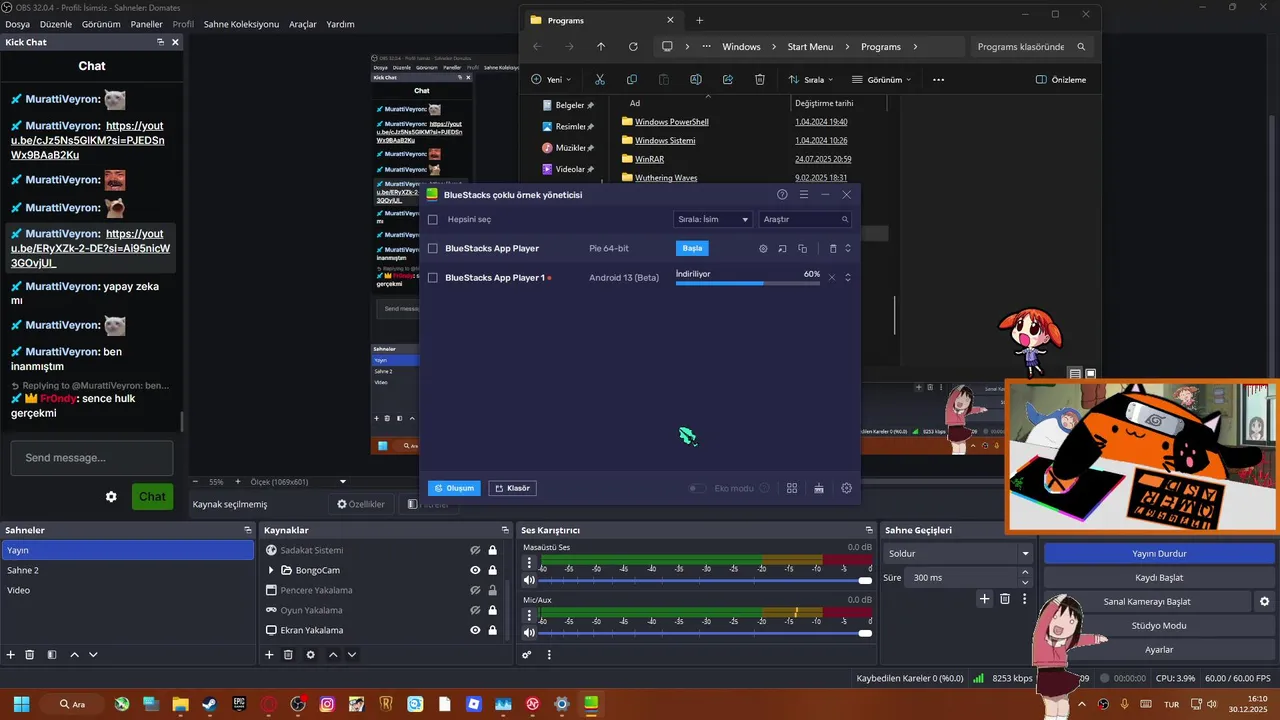Hide BongoCam source visibility eye
The height and width of the screenshot is (720, 1280).
click(x=476, y=570)
